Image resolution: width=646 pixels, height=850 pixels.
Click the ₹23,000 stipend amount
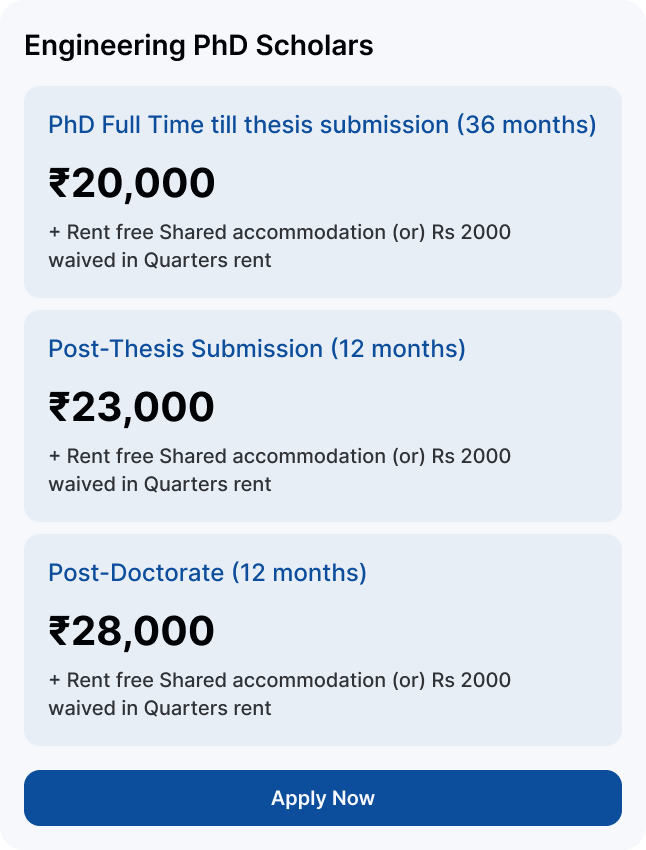[x=132, y=407]
